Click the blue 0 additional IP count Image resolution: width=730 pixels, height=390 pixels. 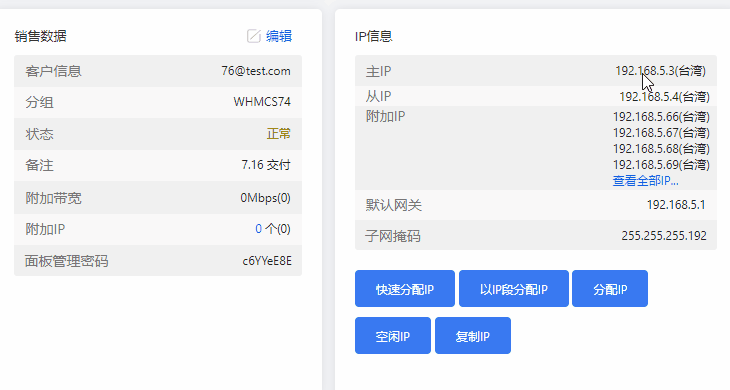258,229
